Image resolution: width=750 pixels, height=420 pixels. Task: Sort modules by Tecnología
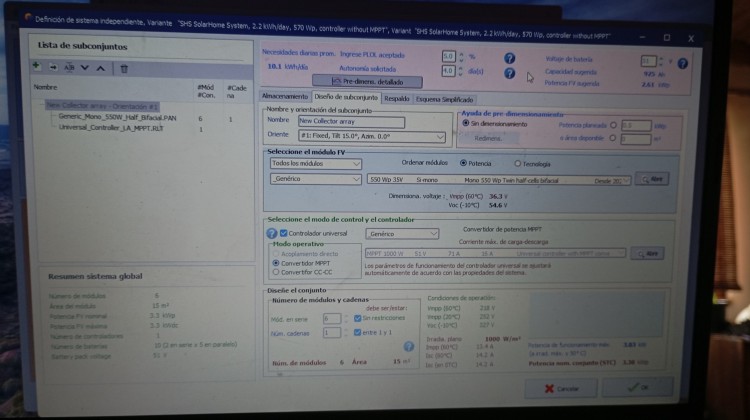pos(518,164)
